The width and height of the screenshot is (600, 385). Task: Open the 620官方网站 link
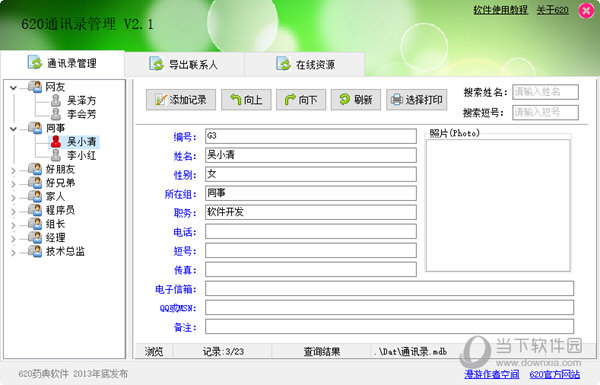(554, 374)
